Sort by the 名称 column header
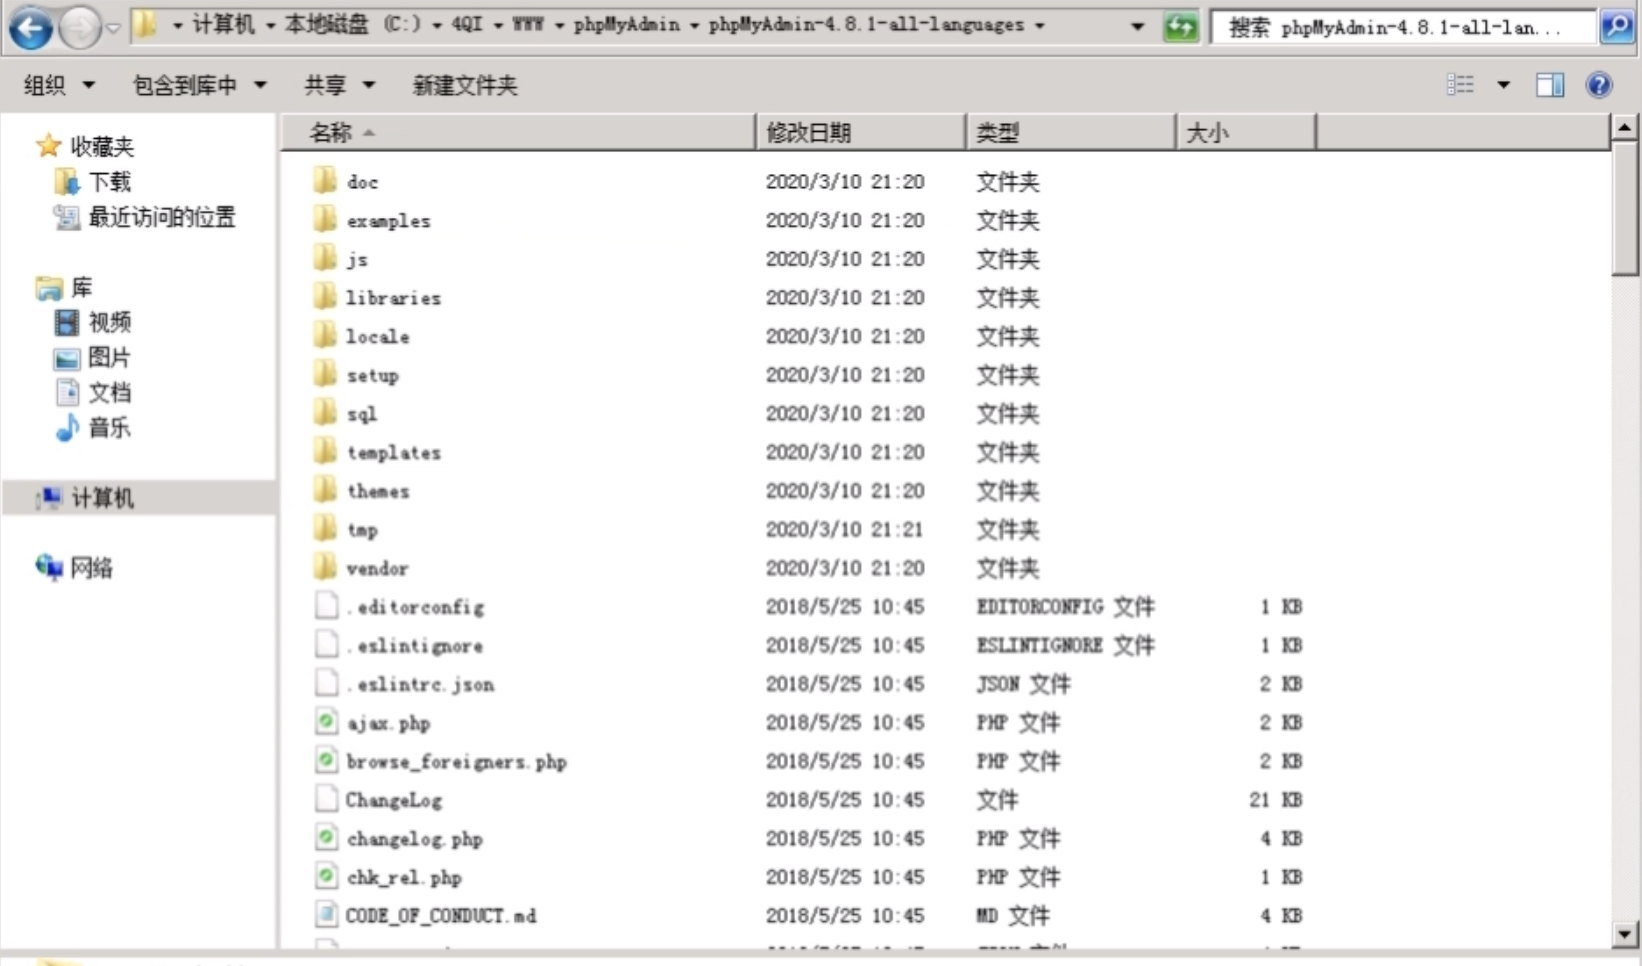This screenshot has height=966, width=1642. coord(518,132)
